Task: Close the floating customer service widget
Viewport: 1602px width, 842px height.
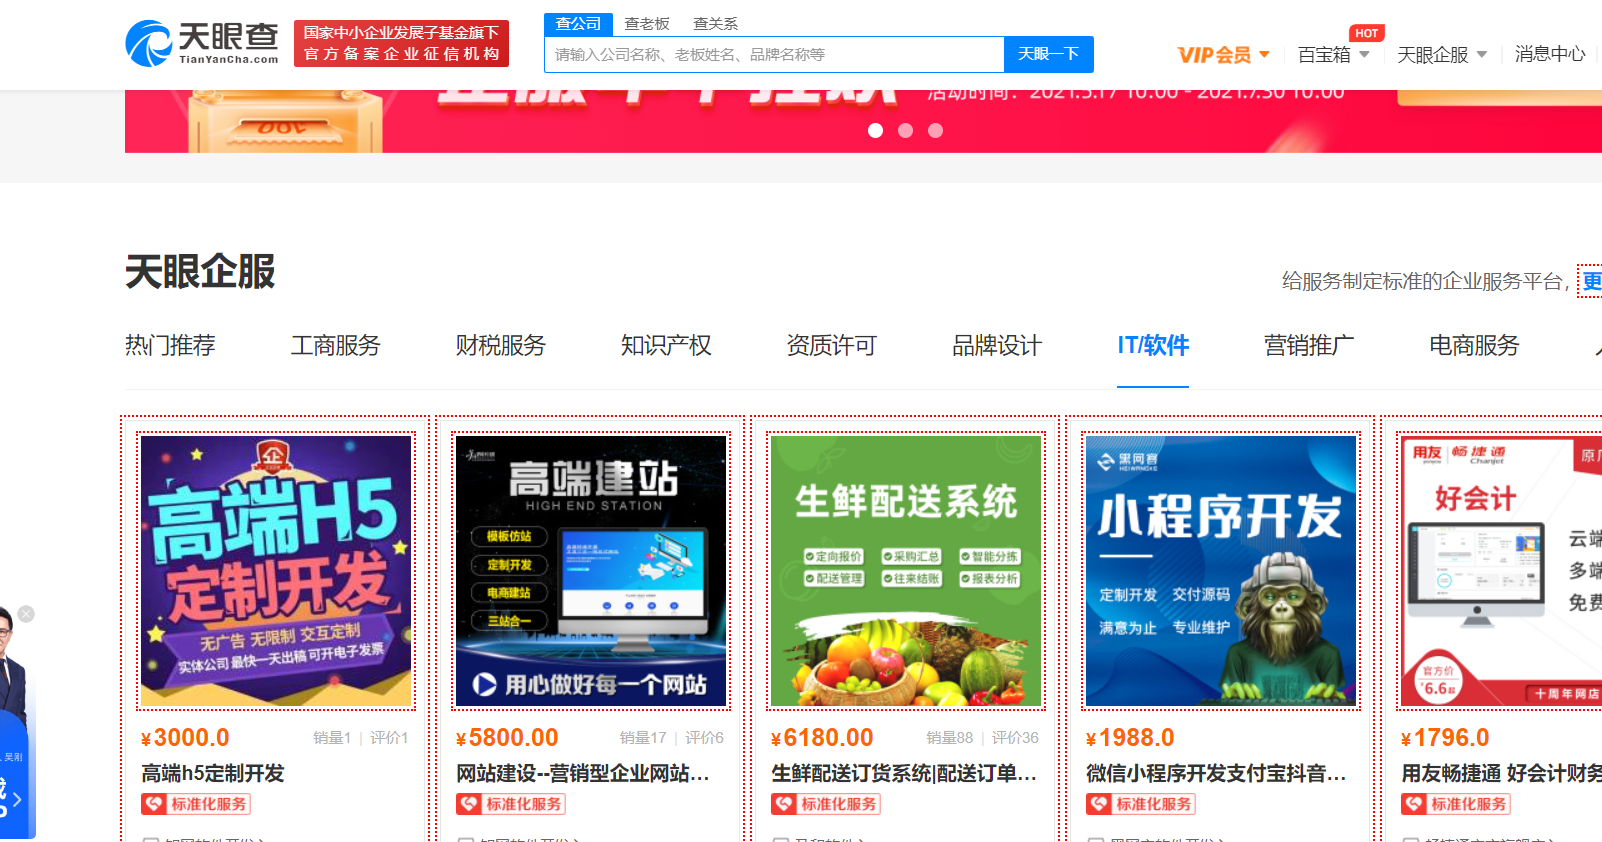Action: [x=26, y=614]
